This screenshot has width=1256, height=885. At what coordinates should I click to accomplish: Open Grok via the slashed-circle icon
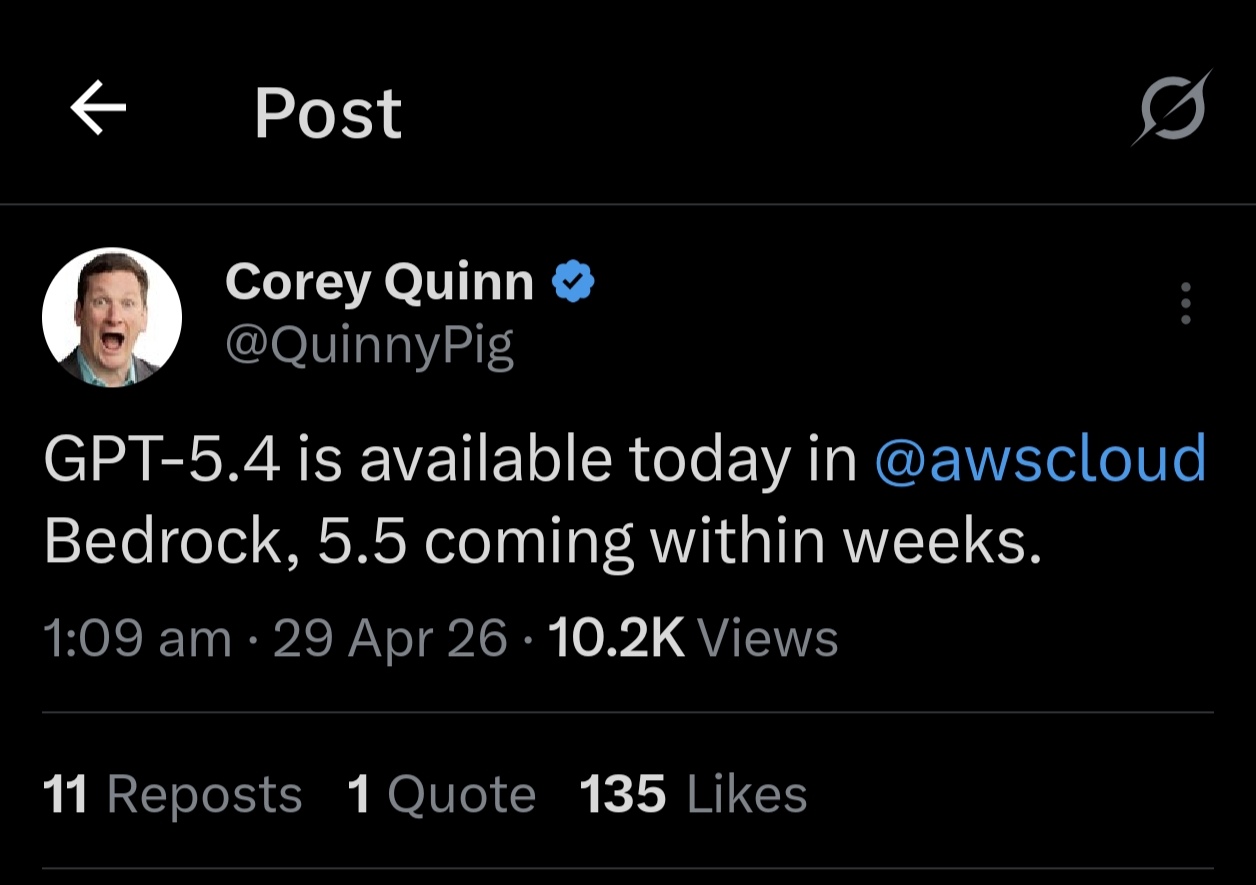pos(1172,108)
